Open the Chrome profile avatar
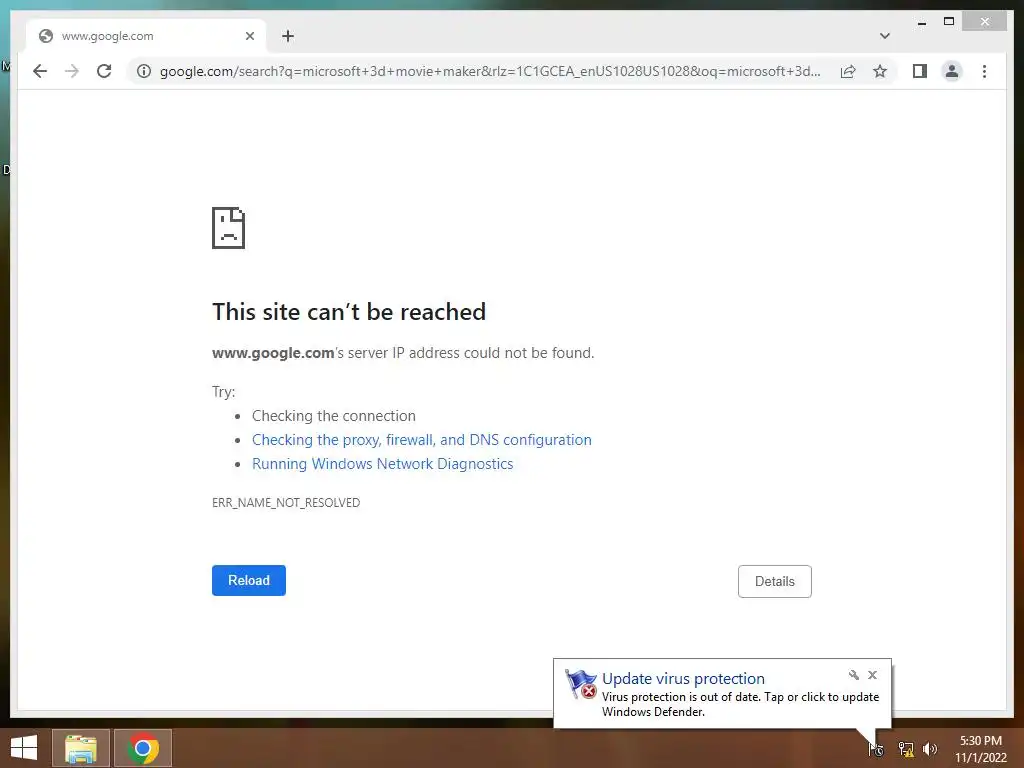The width and height of the screenshot is (1024, 768). tap(952, 71)
